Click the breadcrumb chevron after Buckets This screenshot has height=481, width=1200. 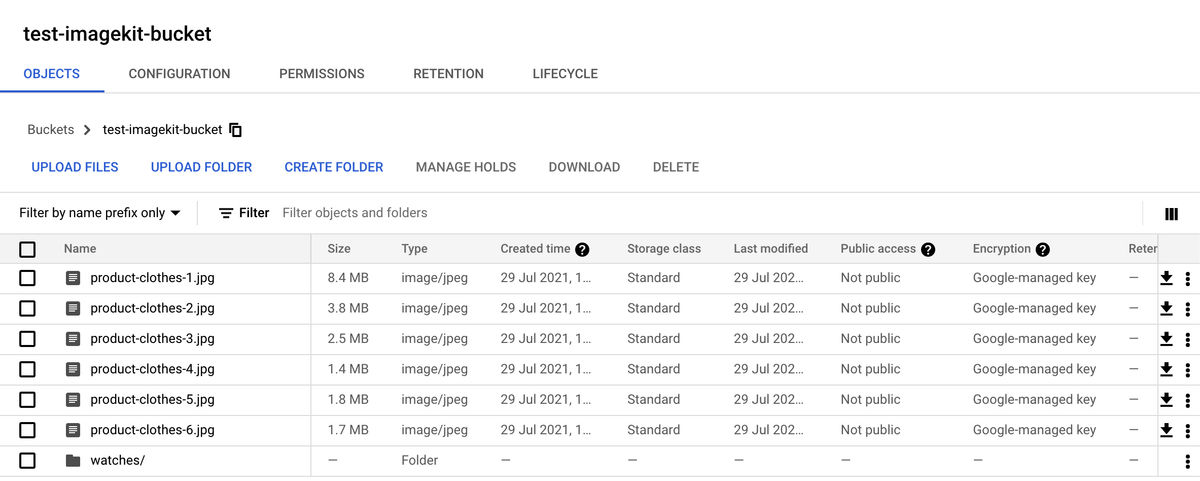(x=88, y=130)
